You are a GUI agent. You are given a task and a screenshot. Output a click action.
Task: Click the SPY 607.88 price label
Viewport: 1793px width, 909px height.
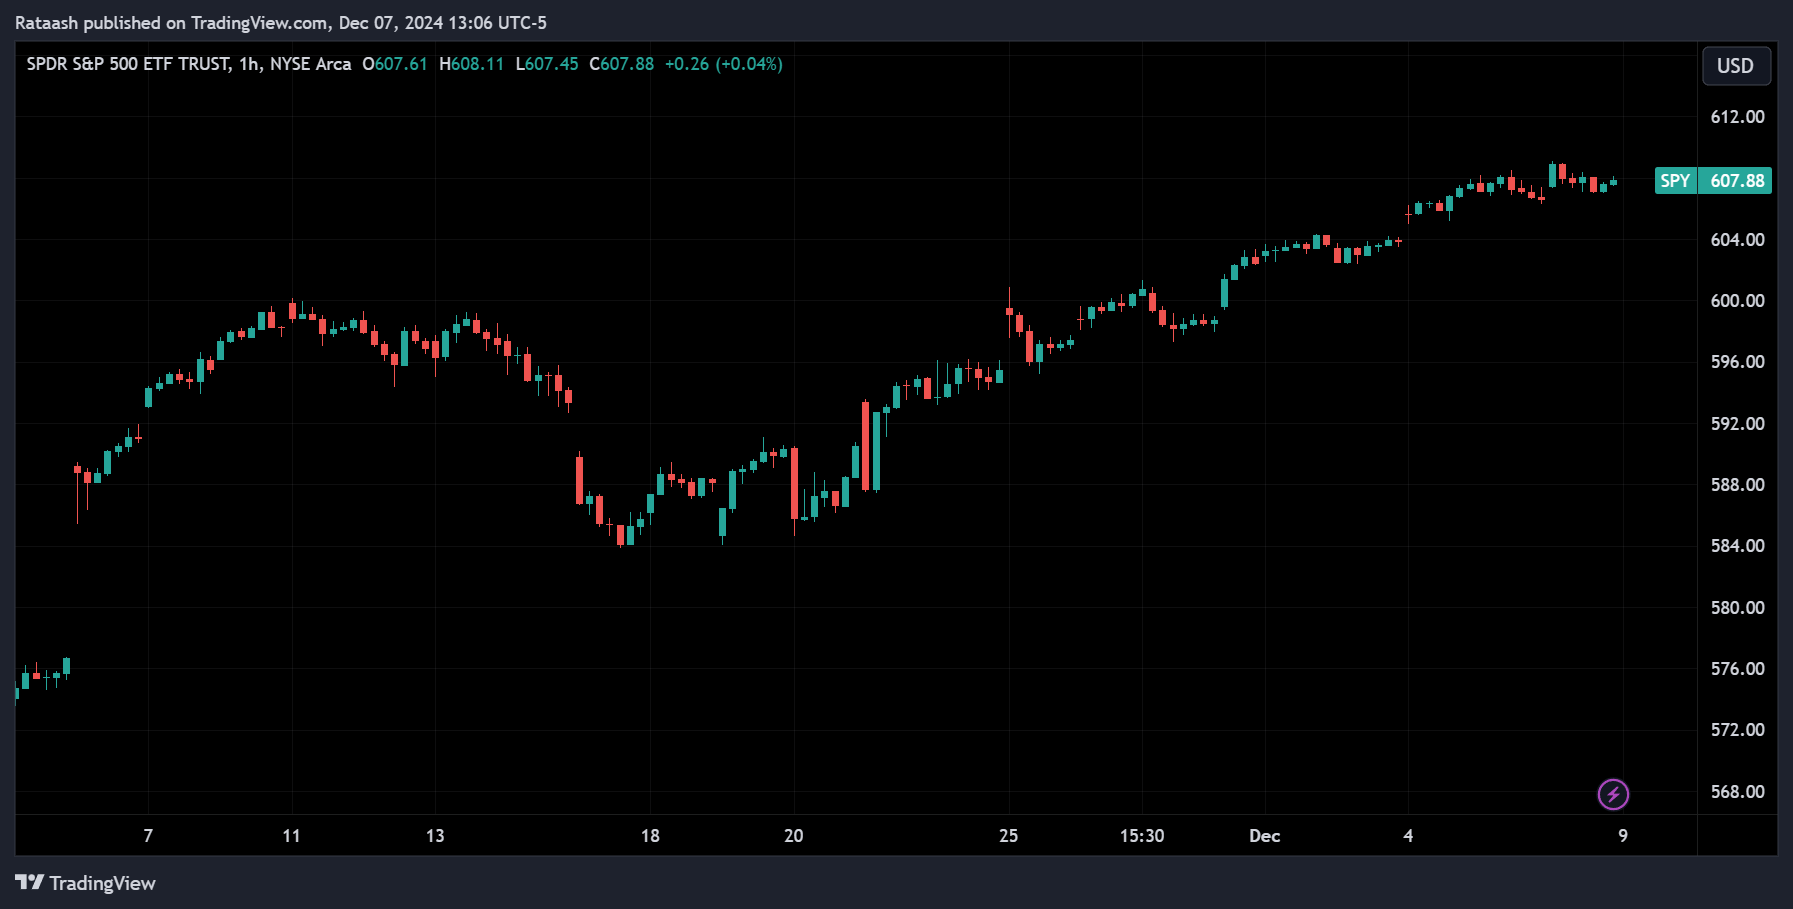pos(1713,181)
